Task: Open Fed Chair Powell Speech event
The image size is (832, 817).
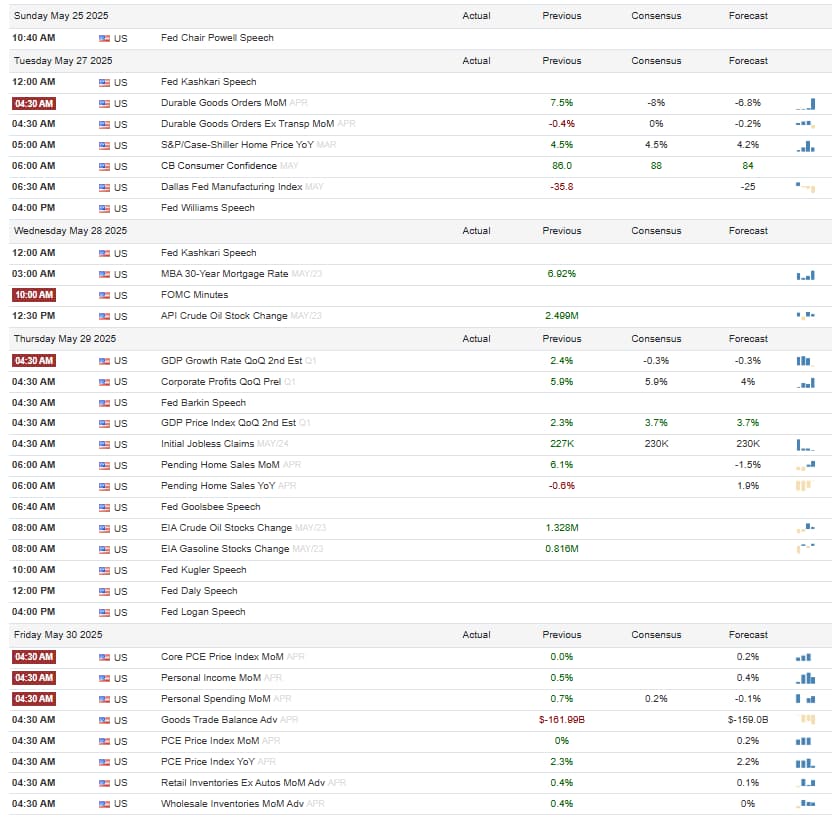Action: coord(217,38)
